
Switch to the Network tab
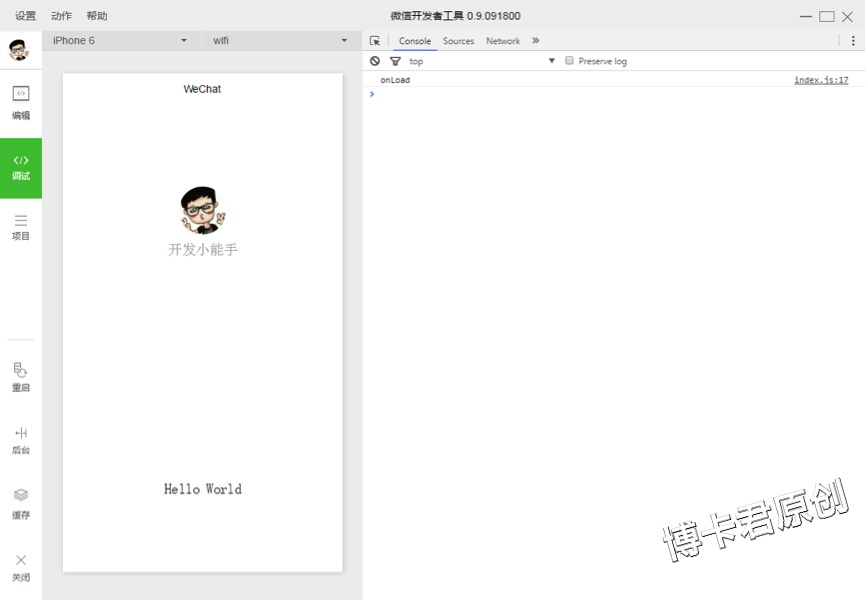click(x=503, y=41)
